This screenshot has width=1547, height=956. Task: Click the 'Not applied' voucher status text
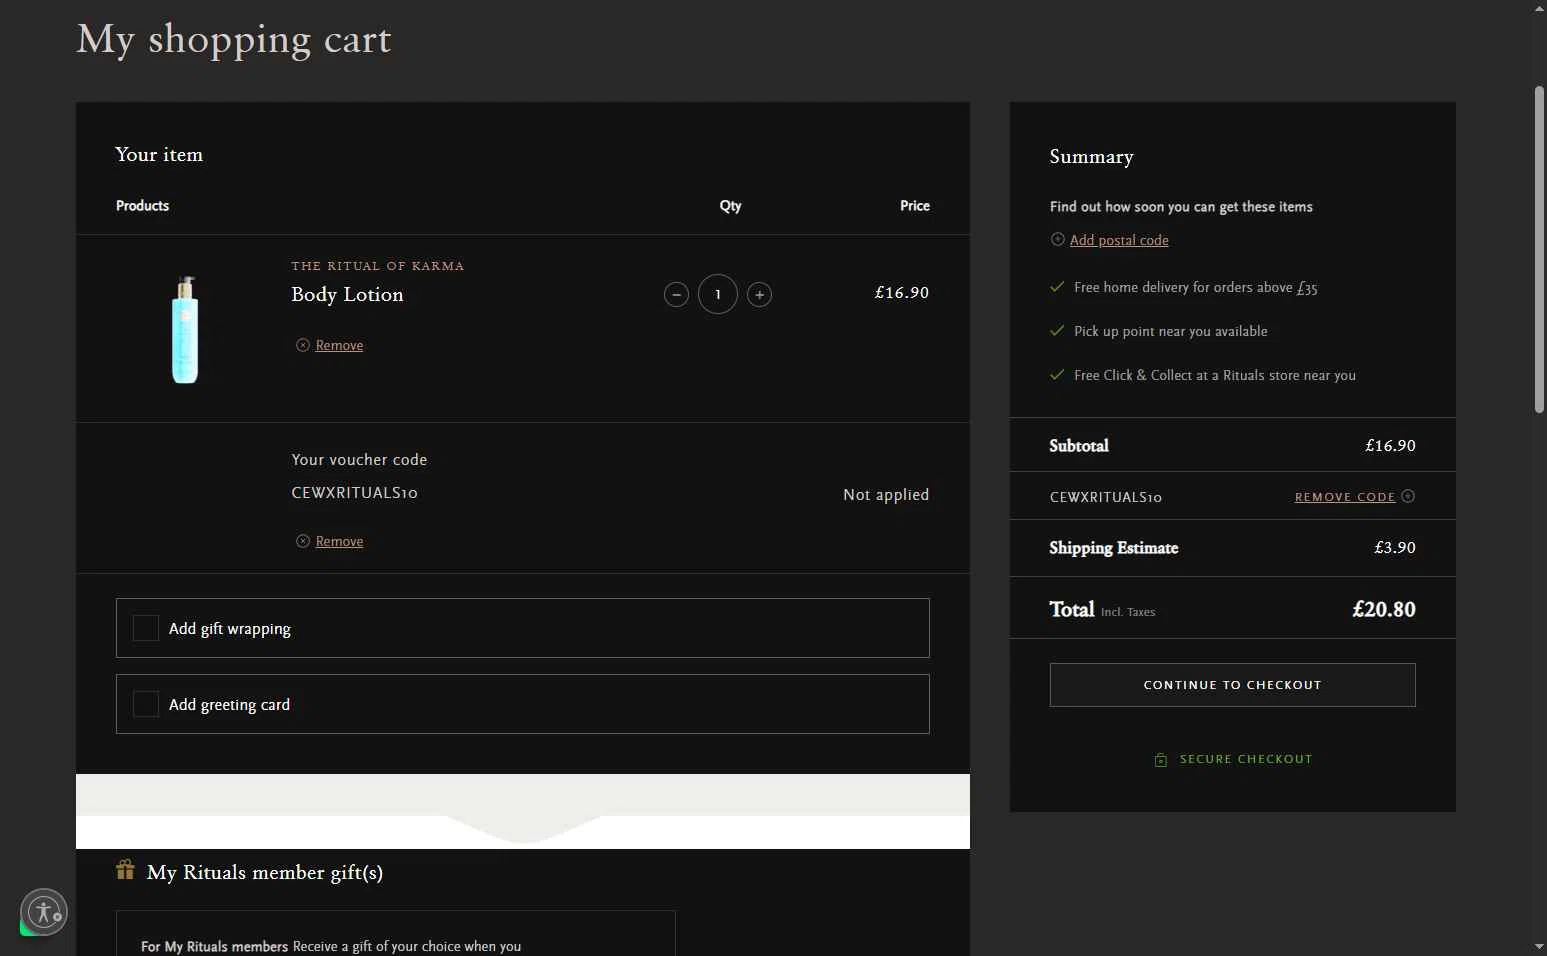[x=886, y=495]
